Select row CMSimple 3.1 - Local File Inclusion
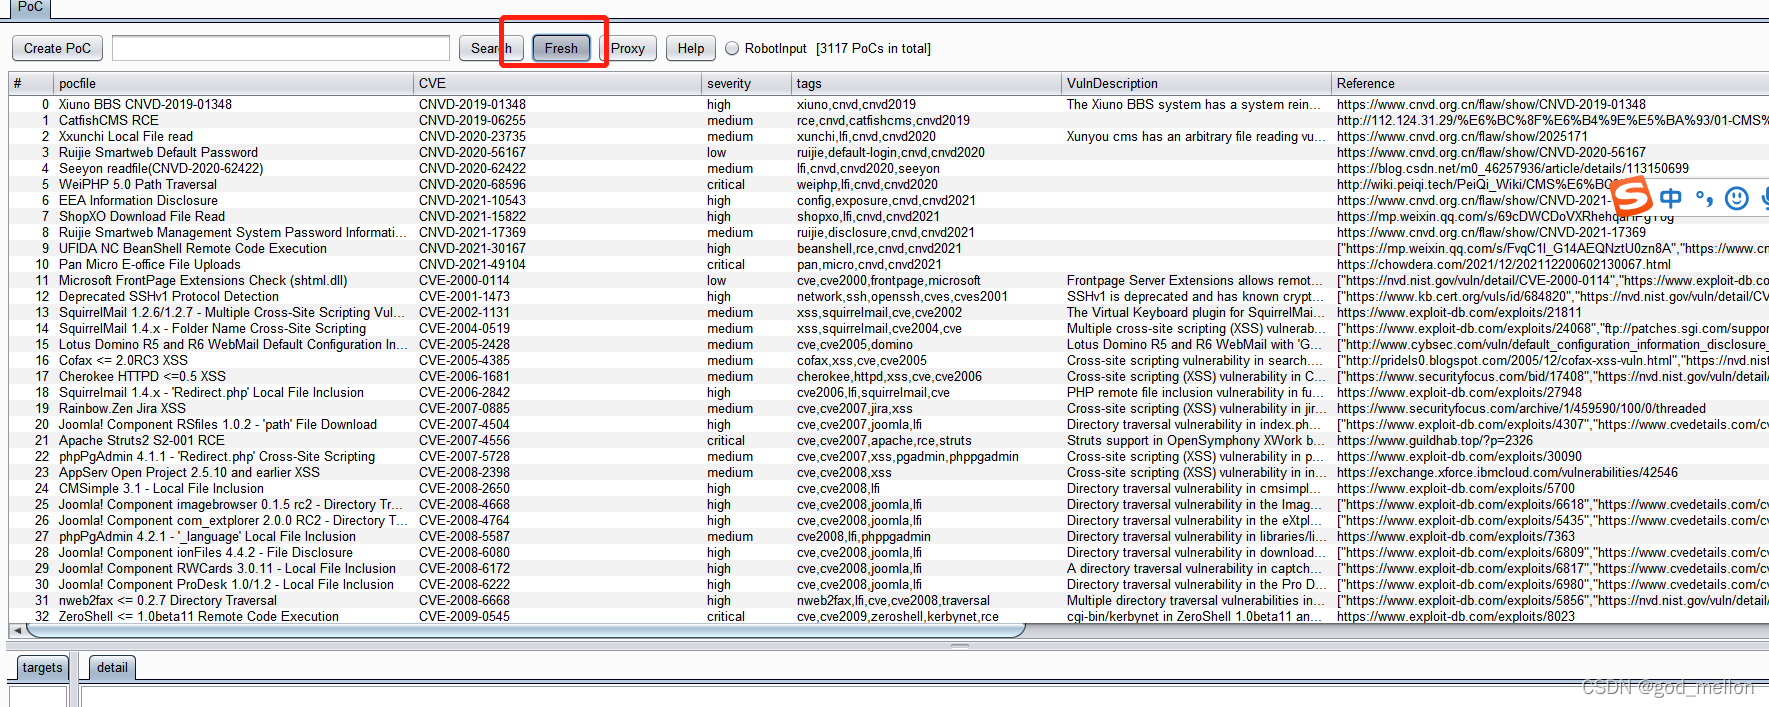The width and height of the screenshot is (1769, 707). tap(889, 488)
